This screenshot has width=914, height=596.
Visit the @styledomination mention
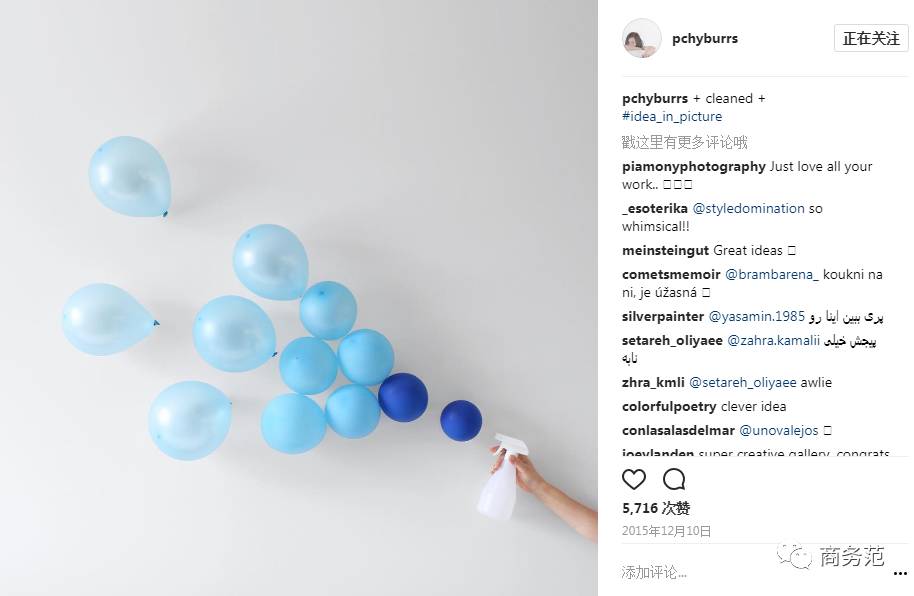[x=748, y=209]
